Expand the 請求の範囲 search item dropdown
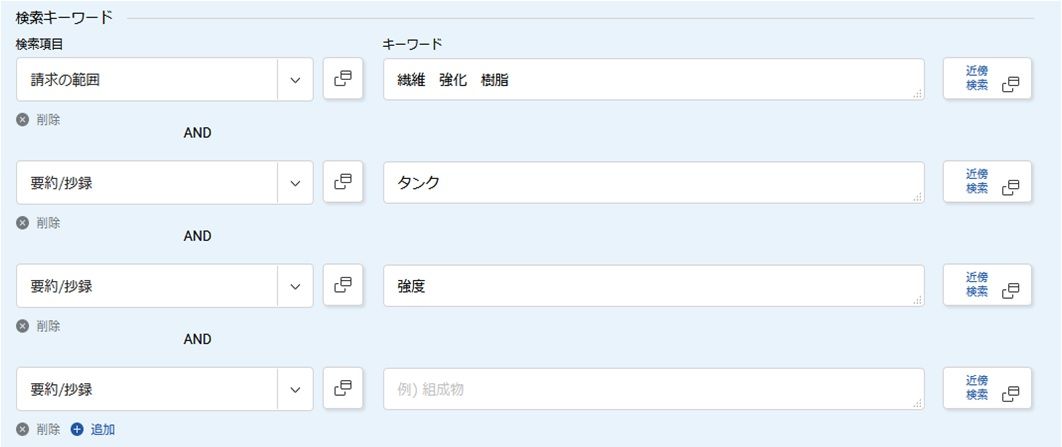The height and width of the screenshot is (447, 1062). (295, 80)
